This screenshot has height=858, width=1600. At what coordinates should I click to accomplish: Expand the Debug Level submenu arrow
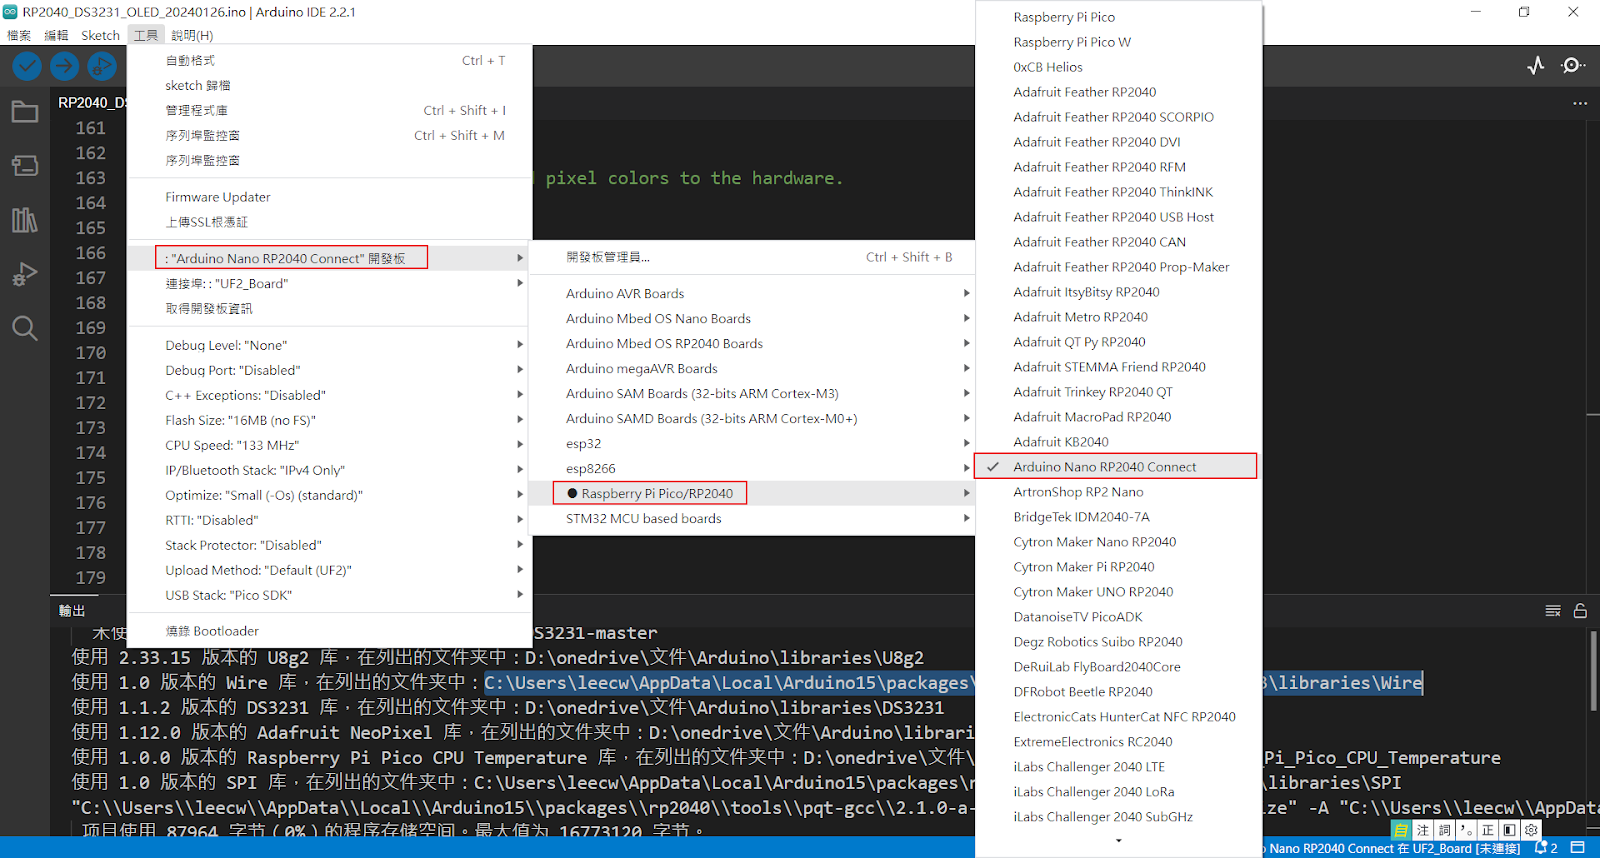pyautogui.click(x=520, y=345)
